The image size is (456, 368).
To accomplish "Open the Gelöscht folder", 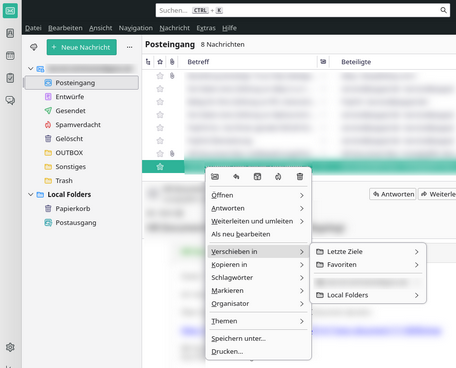I will (82, 139).
